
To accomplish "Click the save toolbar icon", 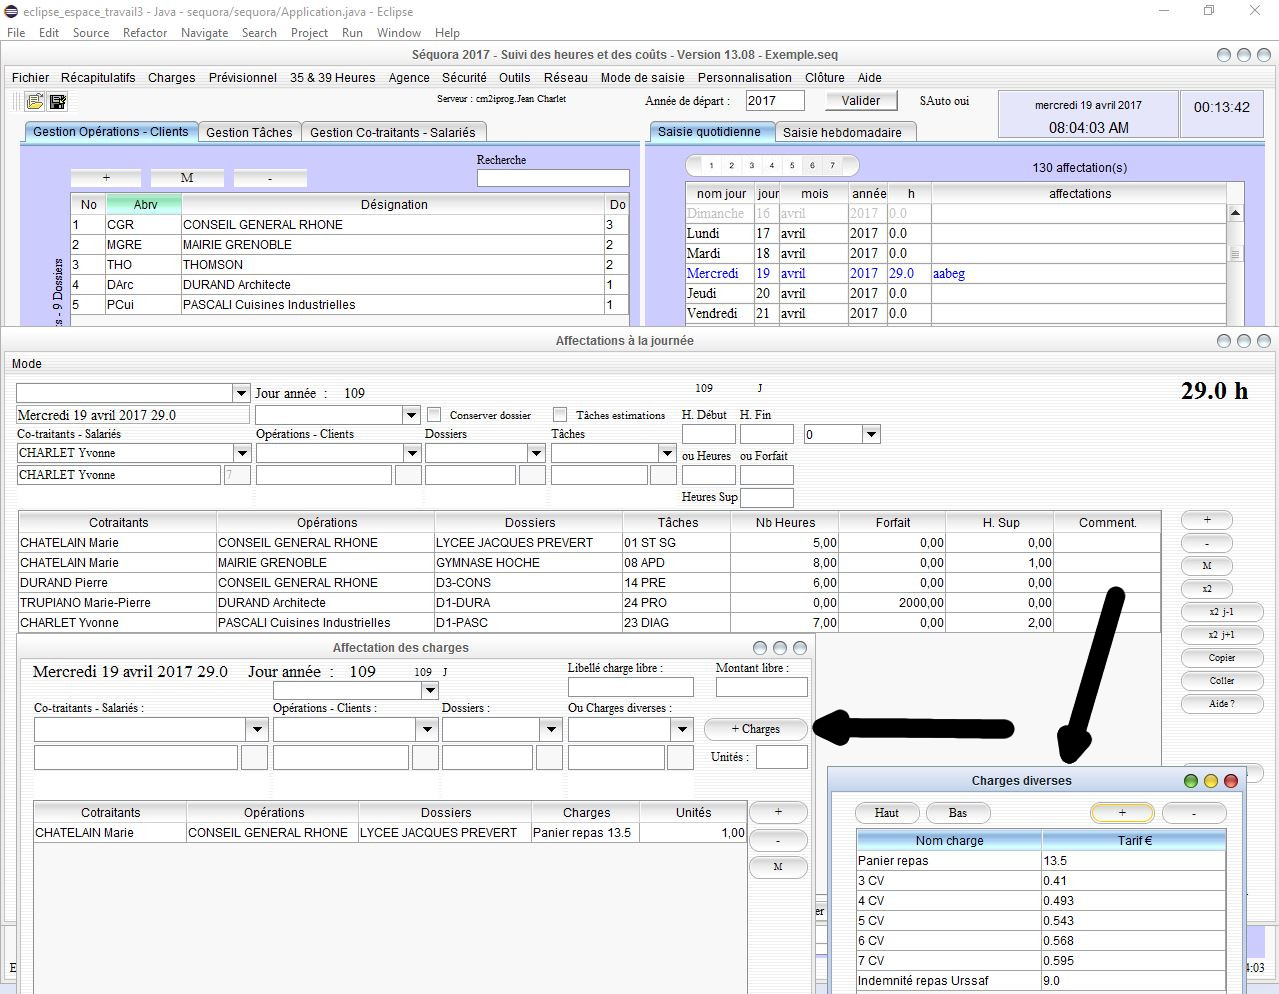I will [x=56, y=101].
